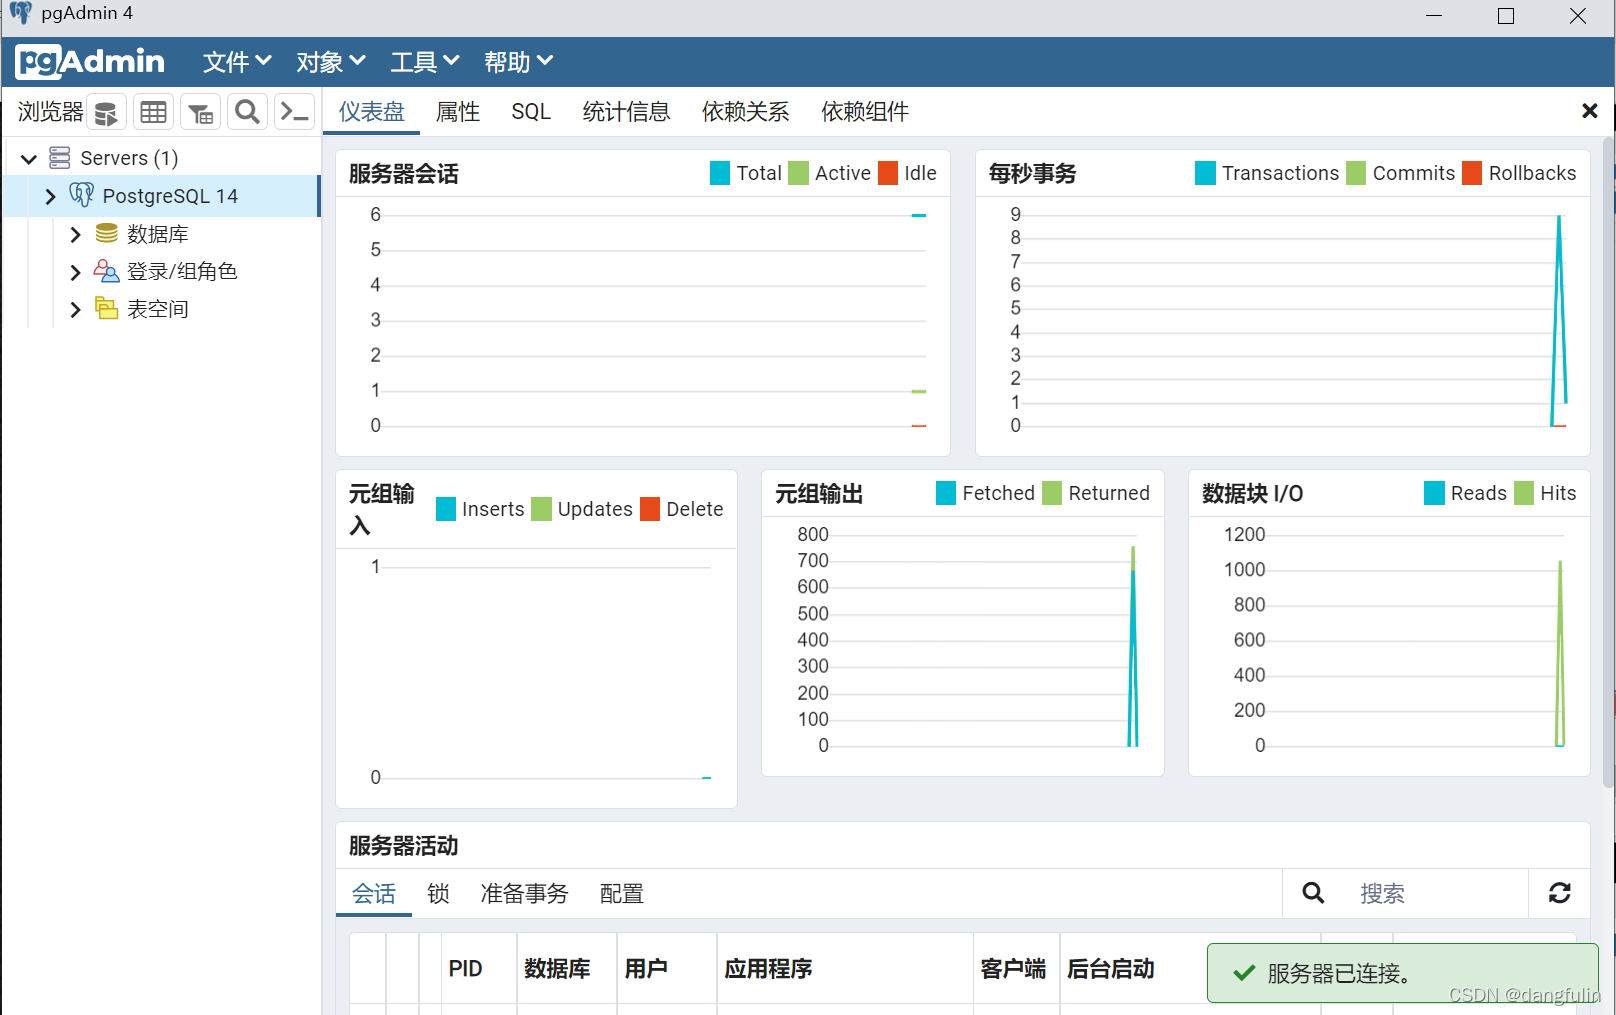This screenshot has height=1015, width=1616.
Task: Click the Servers group icon
Action: tap(60, 158)
